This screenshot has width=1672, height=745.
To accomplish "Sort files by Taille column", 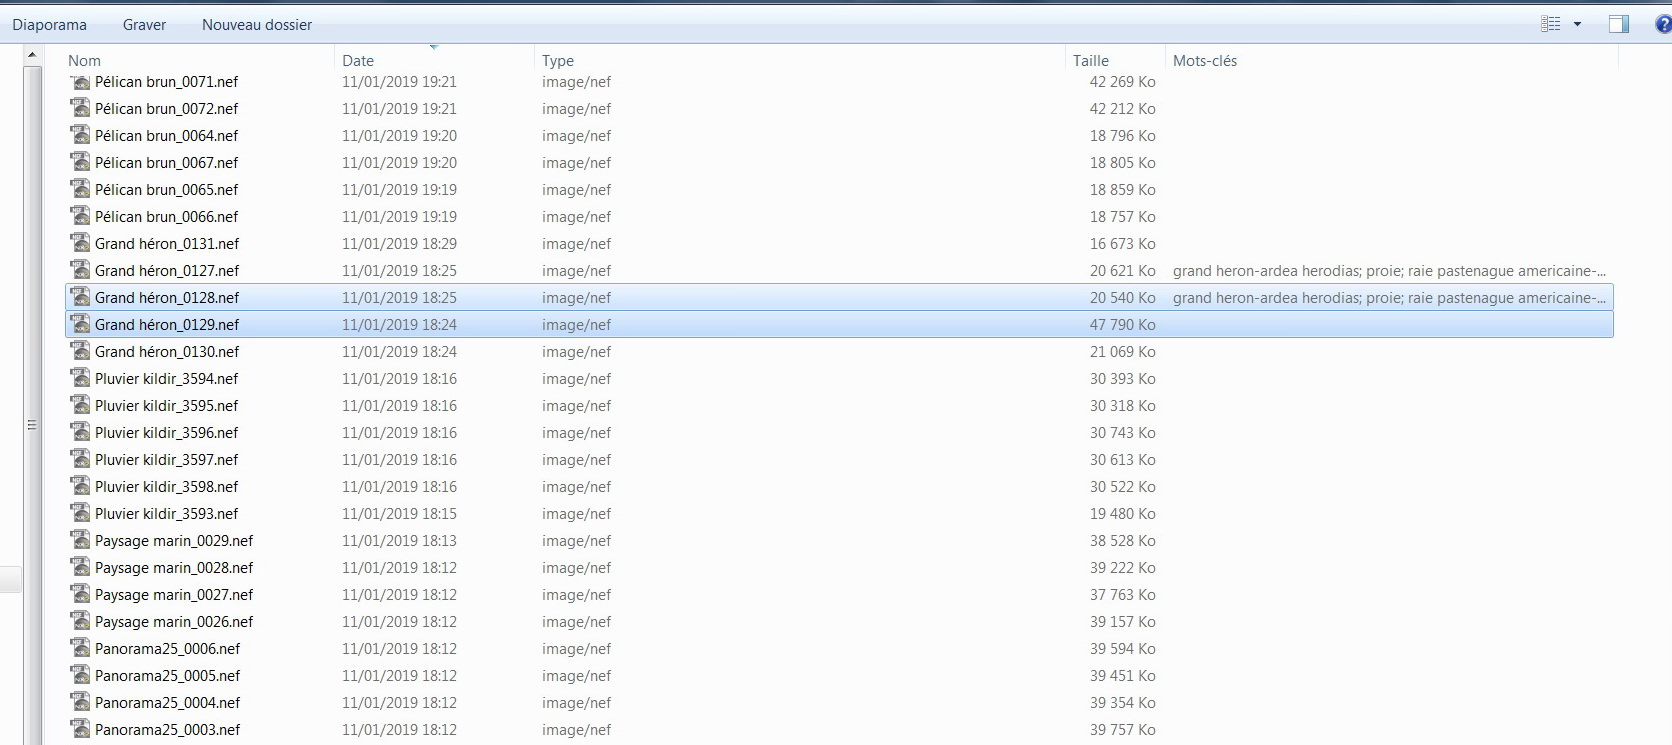I will click(x=1091, y=60).
